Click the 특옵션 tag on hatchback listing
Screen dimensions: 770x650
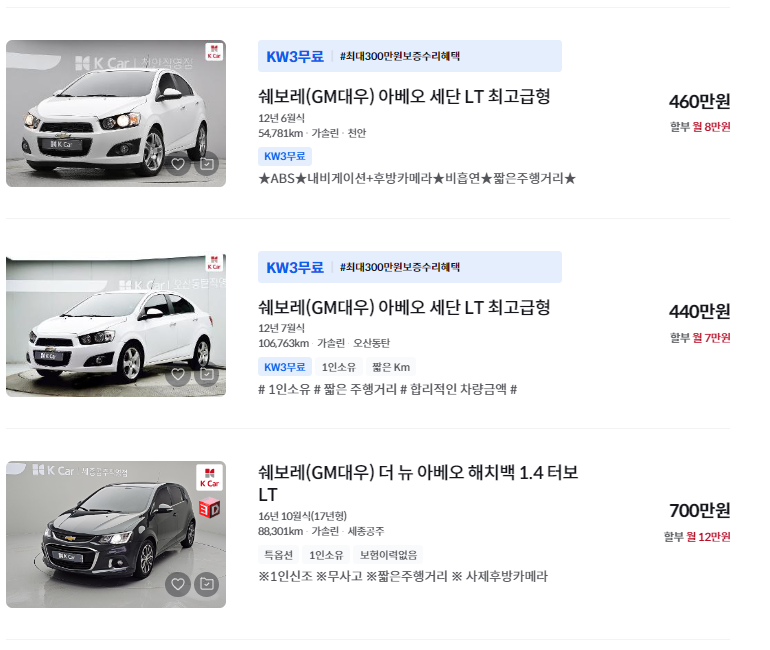click(278, 555)
